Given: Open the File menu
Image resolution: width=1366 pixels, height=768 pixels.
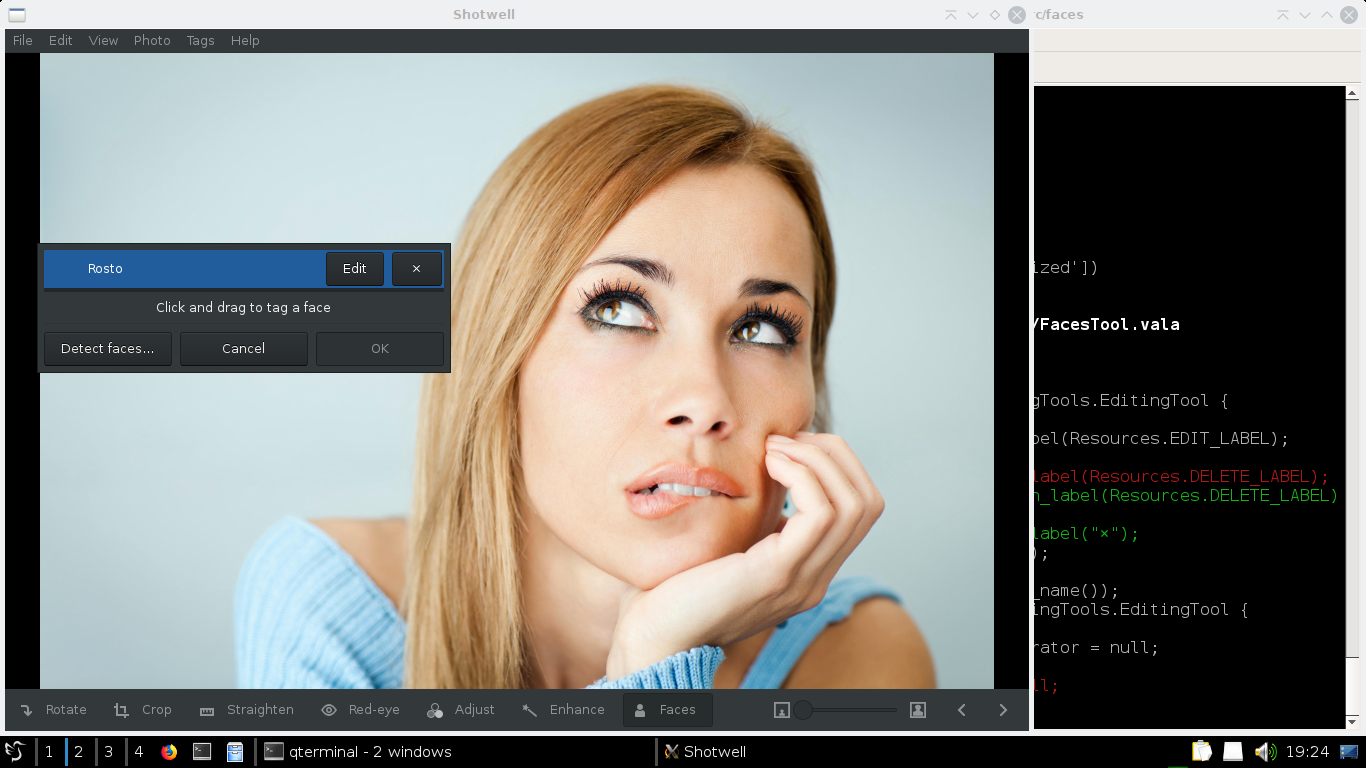Looking at the screenshot, I should (22, 41).
